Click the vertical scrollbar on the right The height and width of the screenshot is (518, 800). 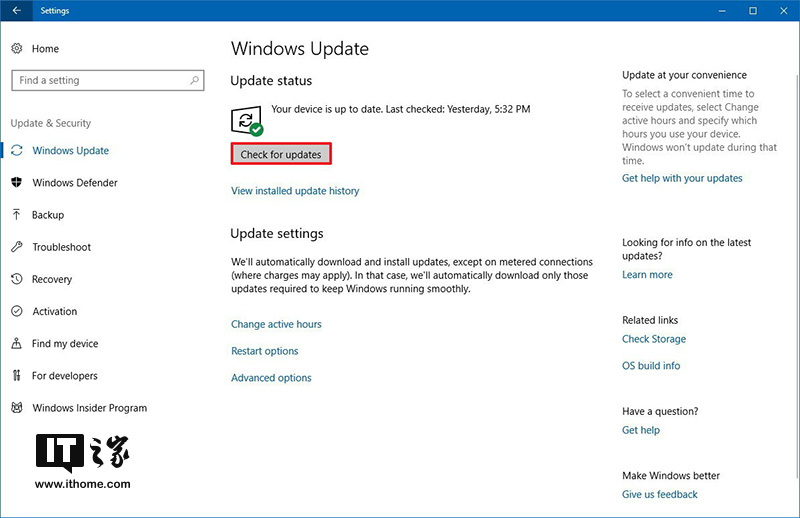[x=796, y=276]
